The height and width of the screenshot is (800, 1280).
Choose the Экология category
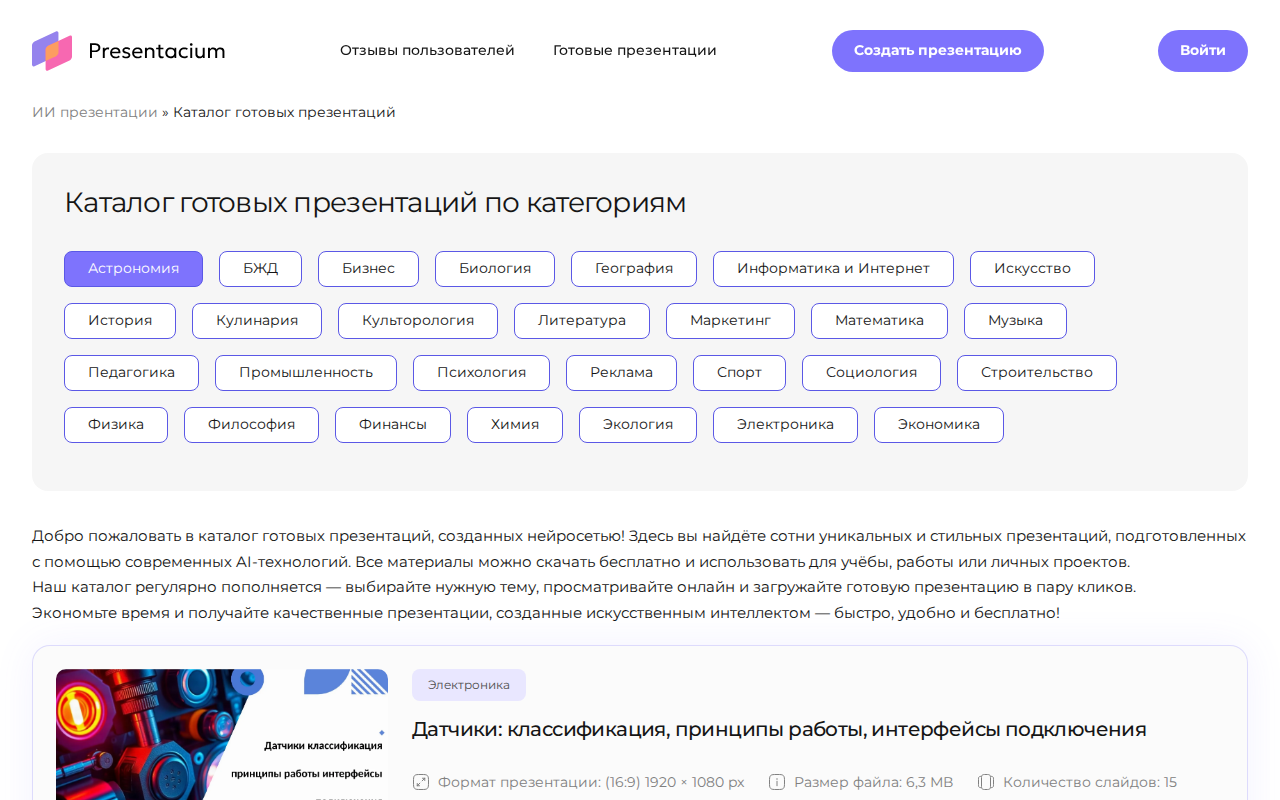coord(638,425)
